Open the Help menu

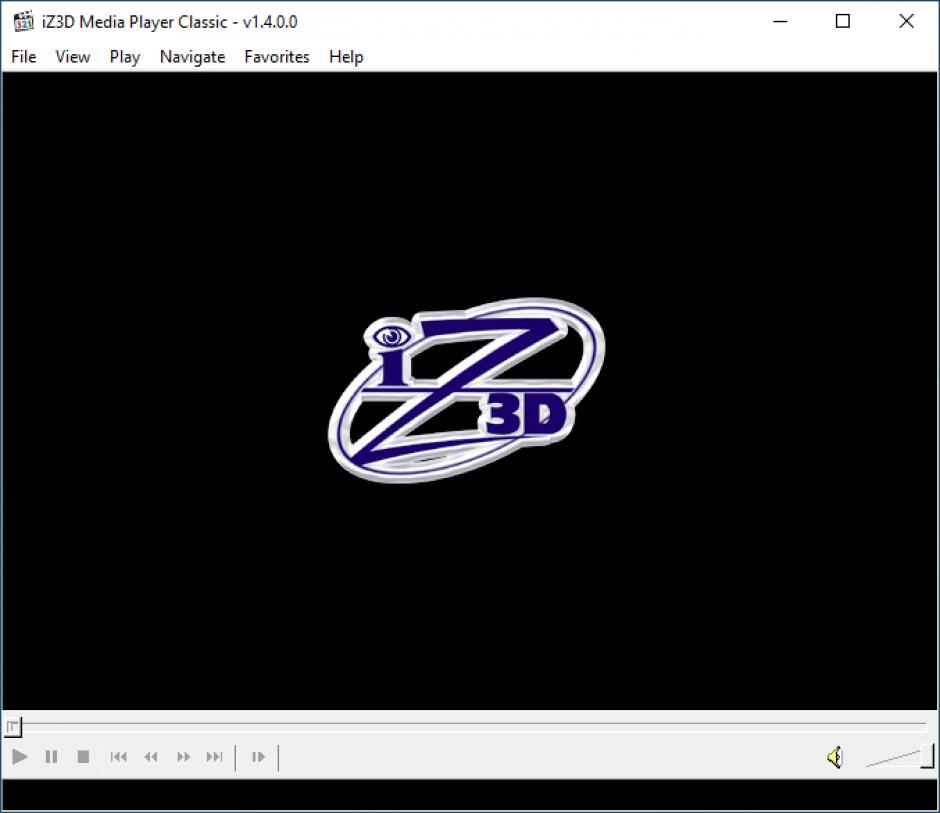[346, 57]
